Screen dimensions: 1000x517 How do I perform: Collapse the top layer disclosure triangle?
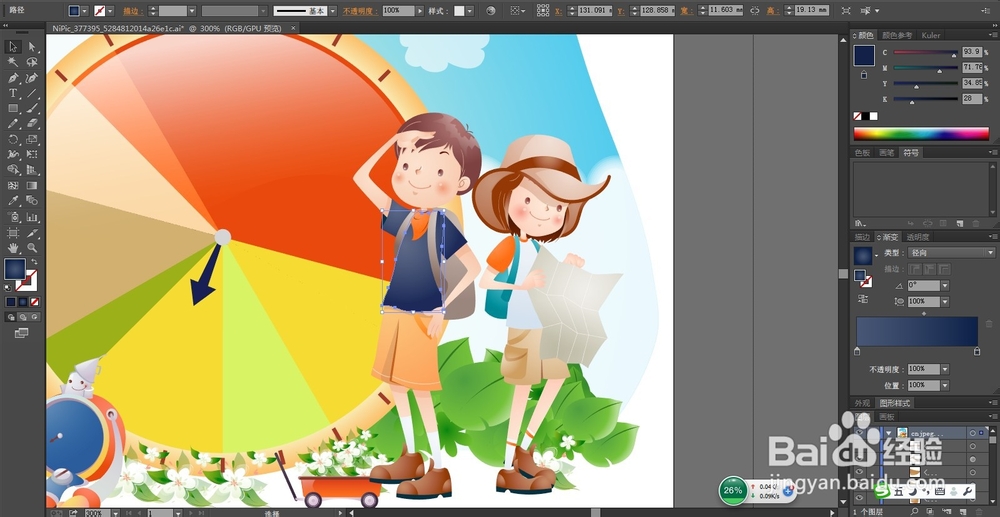pyautogui.click(x=888, y=433)
